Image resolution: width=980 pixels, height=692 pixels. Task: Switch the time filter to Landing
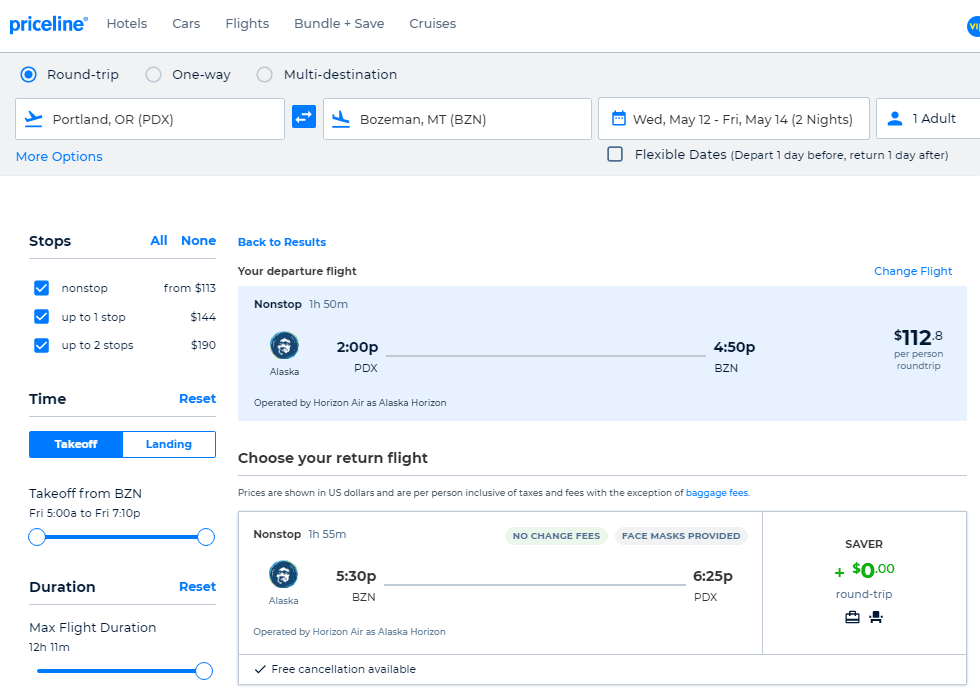coord(169,444)
